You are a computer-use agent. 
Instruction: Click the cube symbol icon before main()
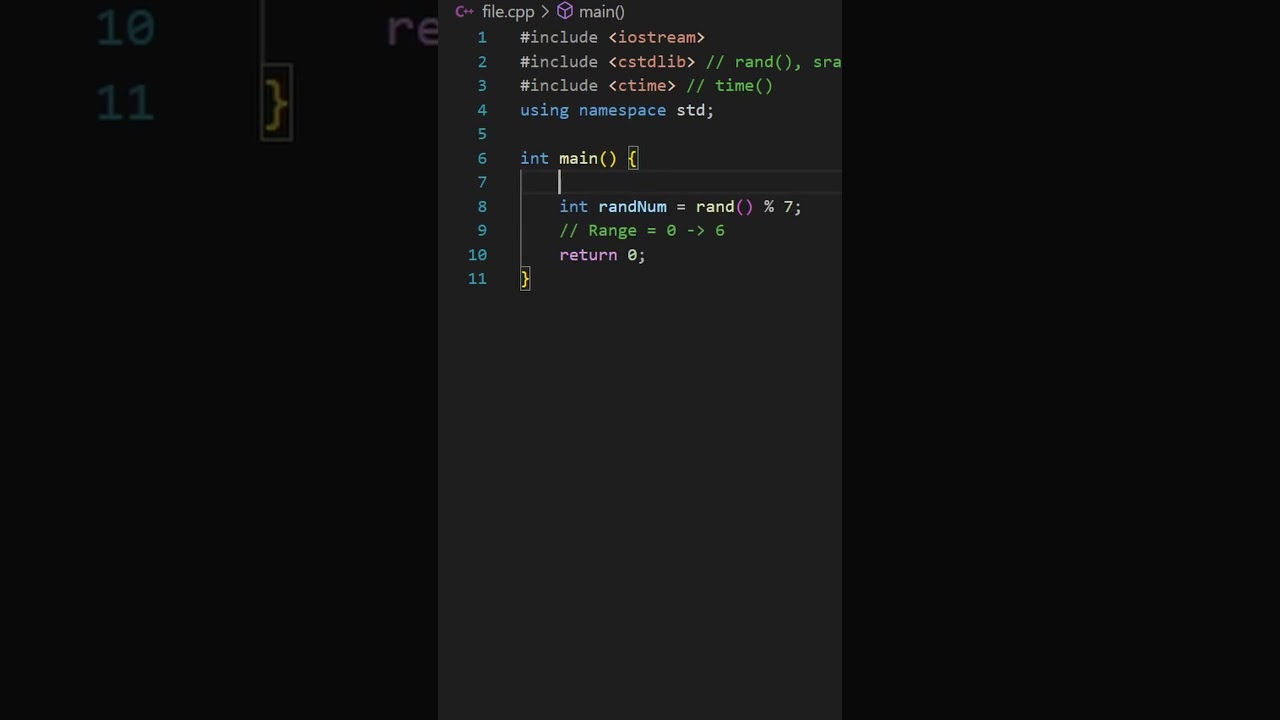[x=565, y=12]
